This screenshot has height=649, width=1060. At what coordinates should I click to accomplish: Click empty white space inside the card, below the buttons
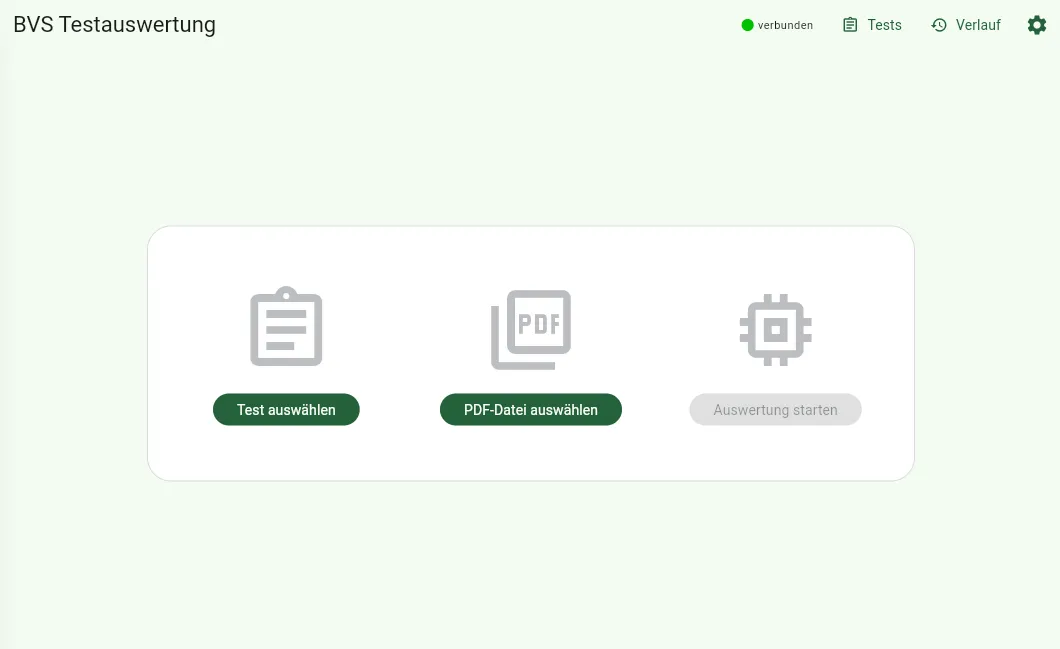click(530, 455)
